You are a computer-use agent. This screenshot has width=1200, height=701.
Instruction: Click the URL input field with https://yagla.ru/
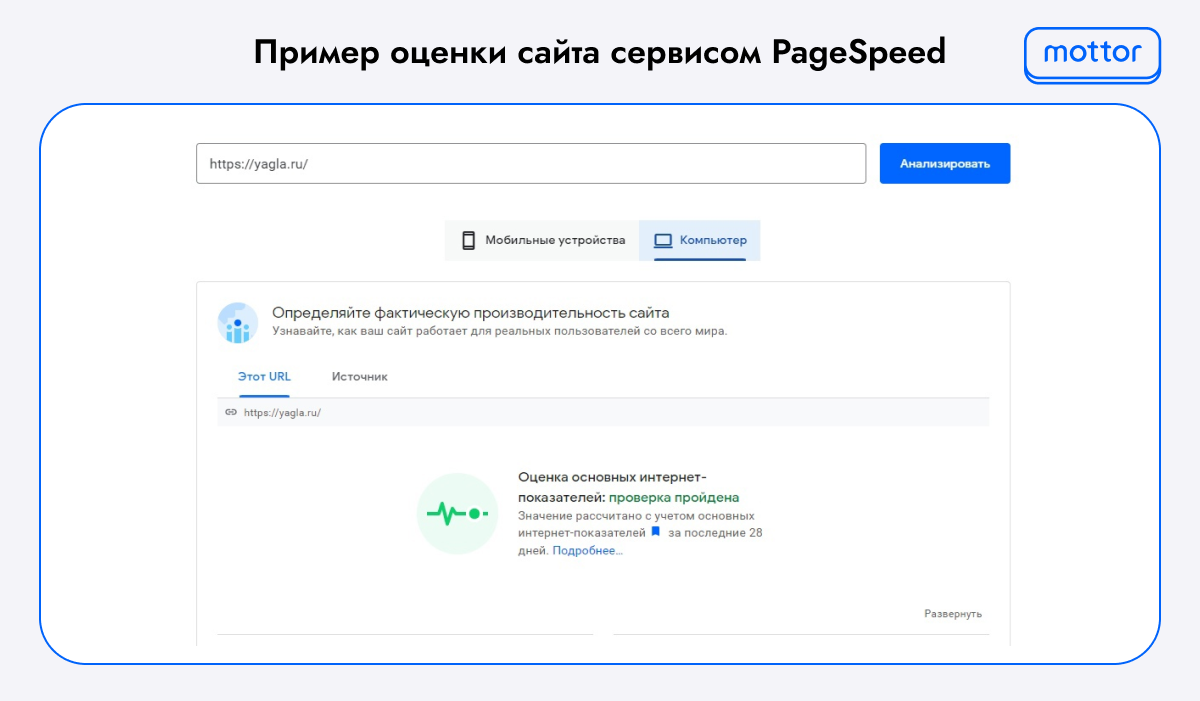(x=531, y=163)
